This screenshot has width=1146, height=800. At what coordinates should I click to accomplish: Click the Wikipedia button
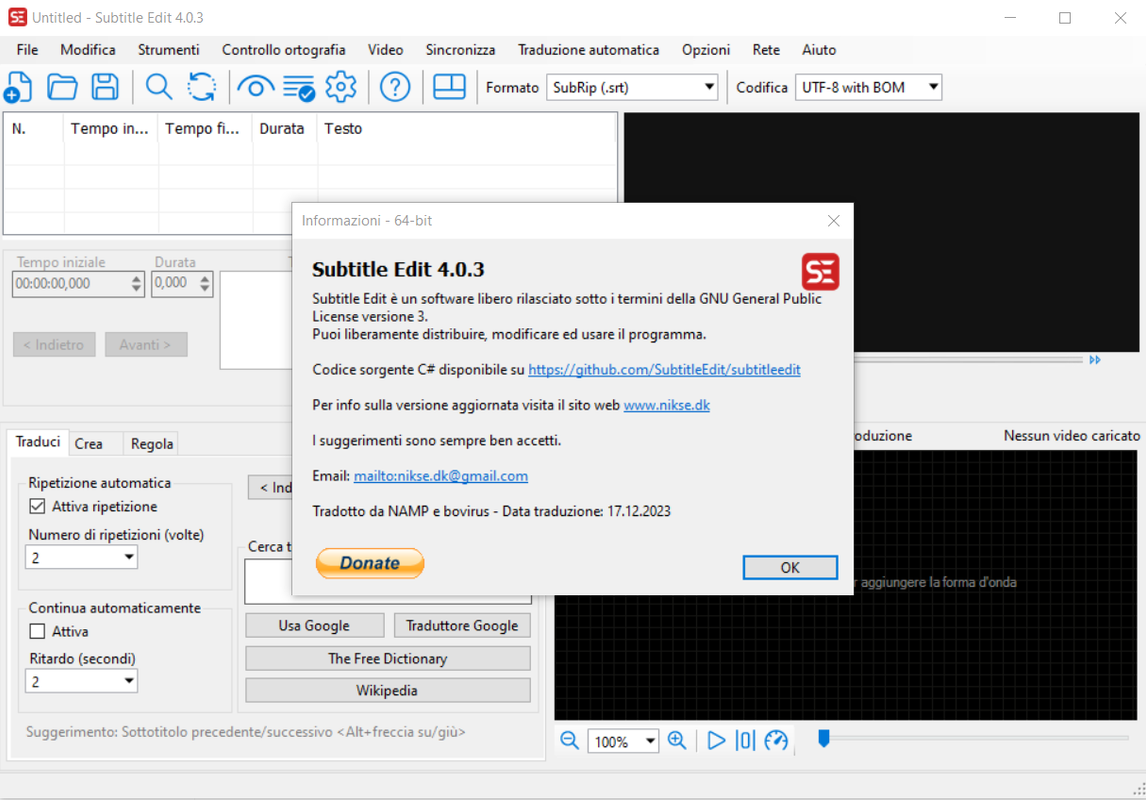pyautogui.click(x=388, y=690)
